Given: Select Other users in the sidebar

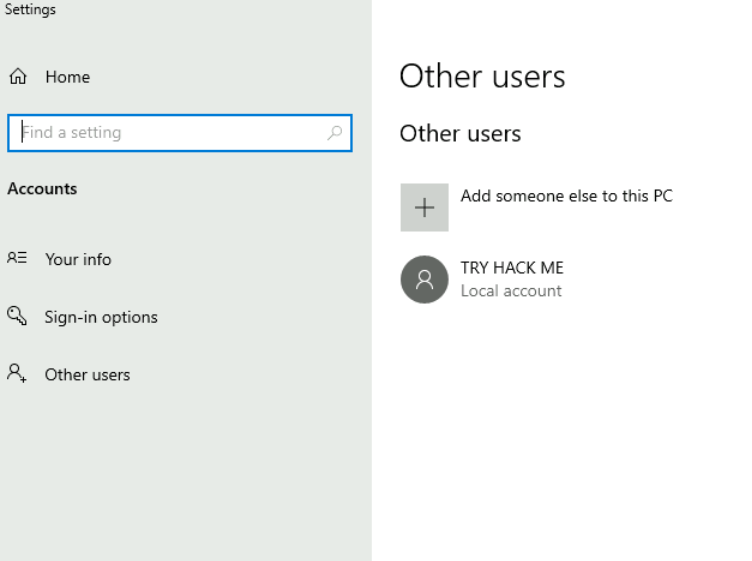Looking at the screenshot, I should point(87,375).
